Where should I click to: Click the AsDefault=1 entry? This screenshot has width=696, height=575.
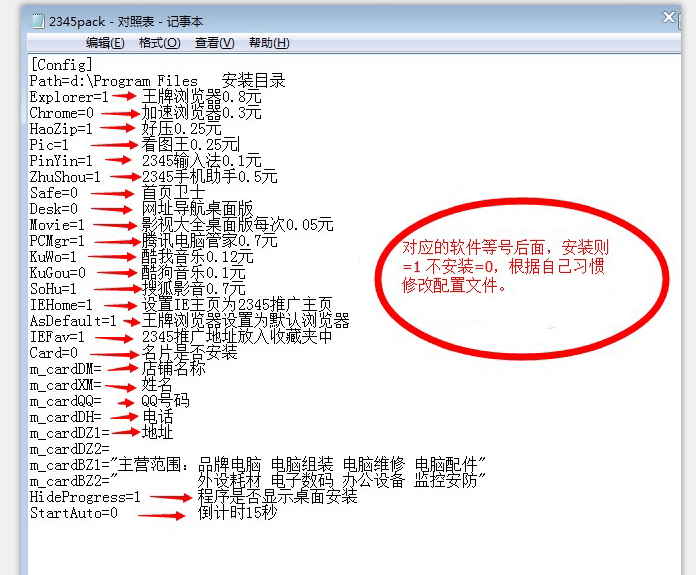[x=73, y=321]
